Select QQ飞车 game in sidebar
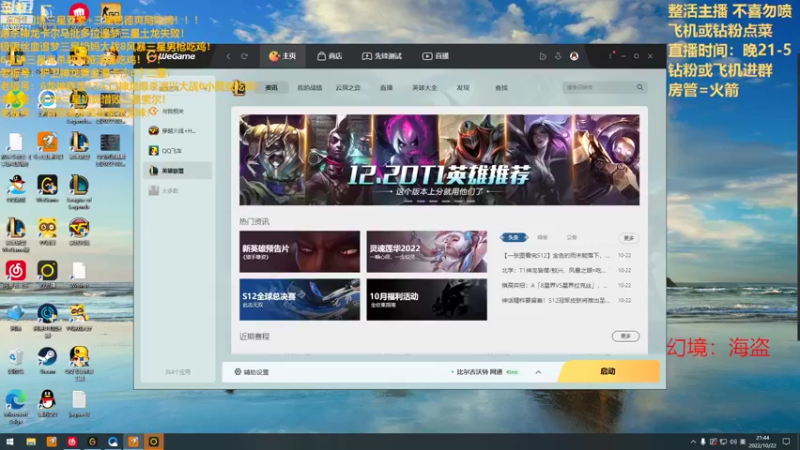This screenshot has width=800, height=450. pos(178,151)
